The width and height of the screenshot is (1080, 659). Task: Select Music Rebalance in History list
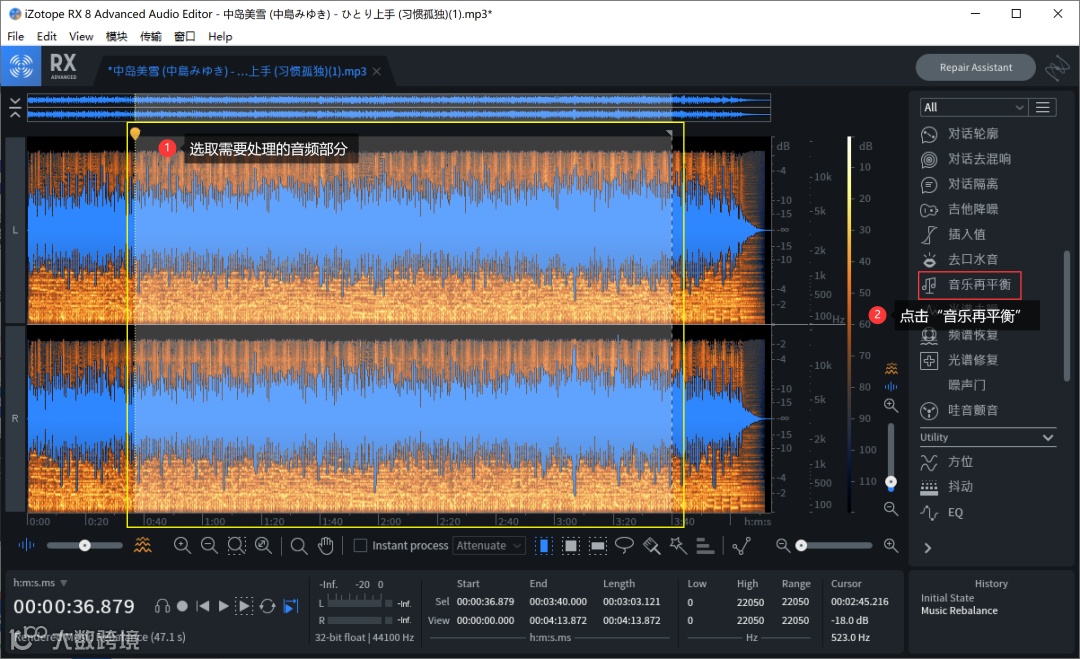(x=959, y=611)
